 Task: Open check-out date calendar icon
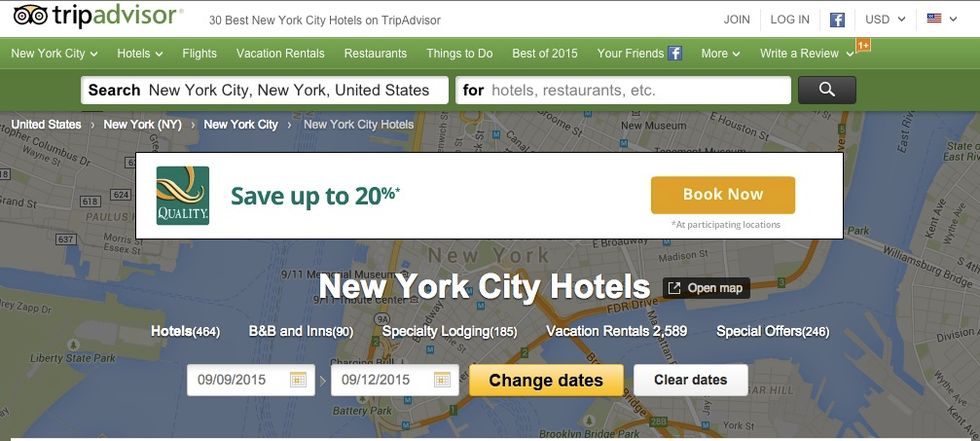click(x=442, y=380)
